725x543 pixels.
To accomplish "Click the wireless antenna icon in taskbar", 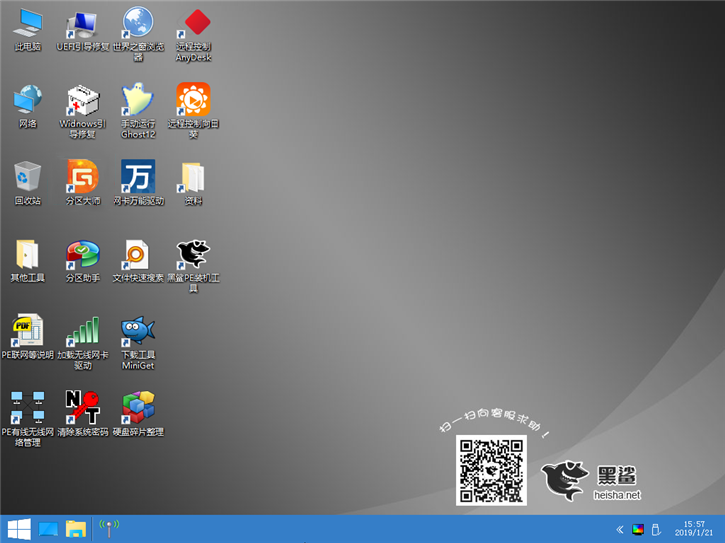I will (108, 529).
